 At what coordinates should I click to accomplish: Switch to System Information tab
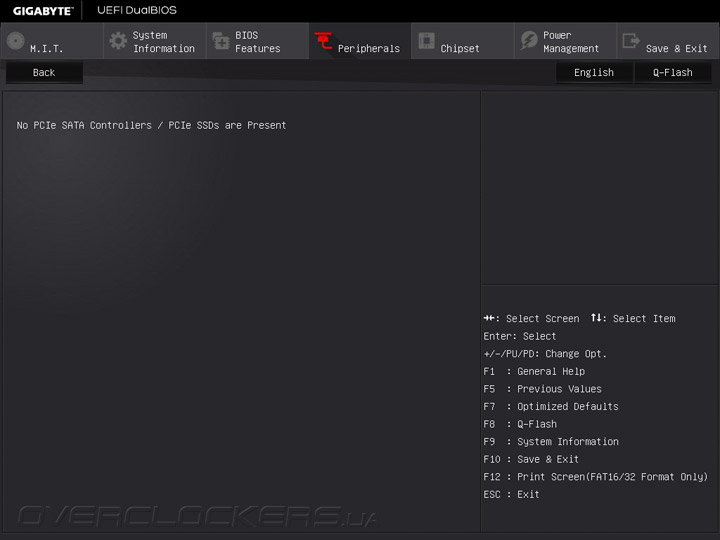[x=155, y=41]
